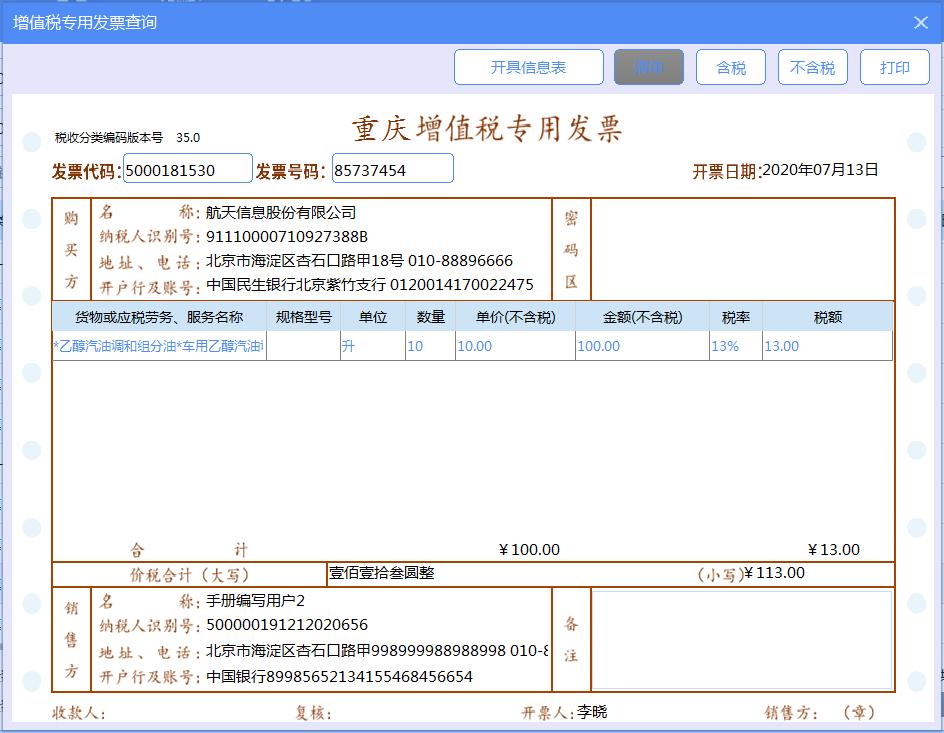The height and width of the screenshot is (733, 944).
Task: Click the 密码区 password area
Action: point(740,248)
